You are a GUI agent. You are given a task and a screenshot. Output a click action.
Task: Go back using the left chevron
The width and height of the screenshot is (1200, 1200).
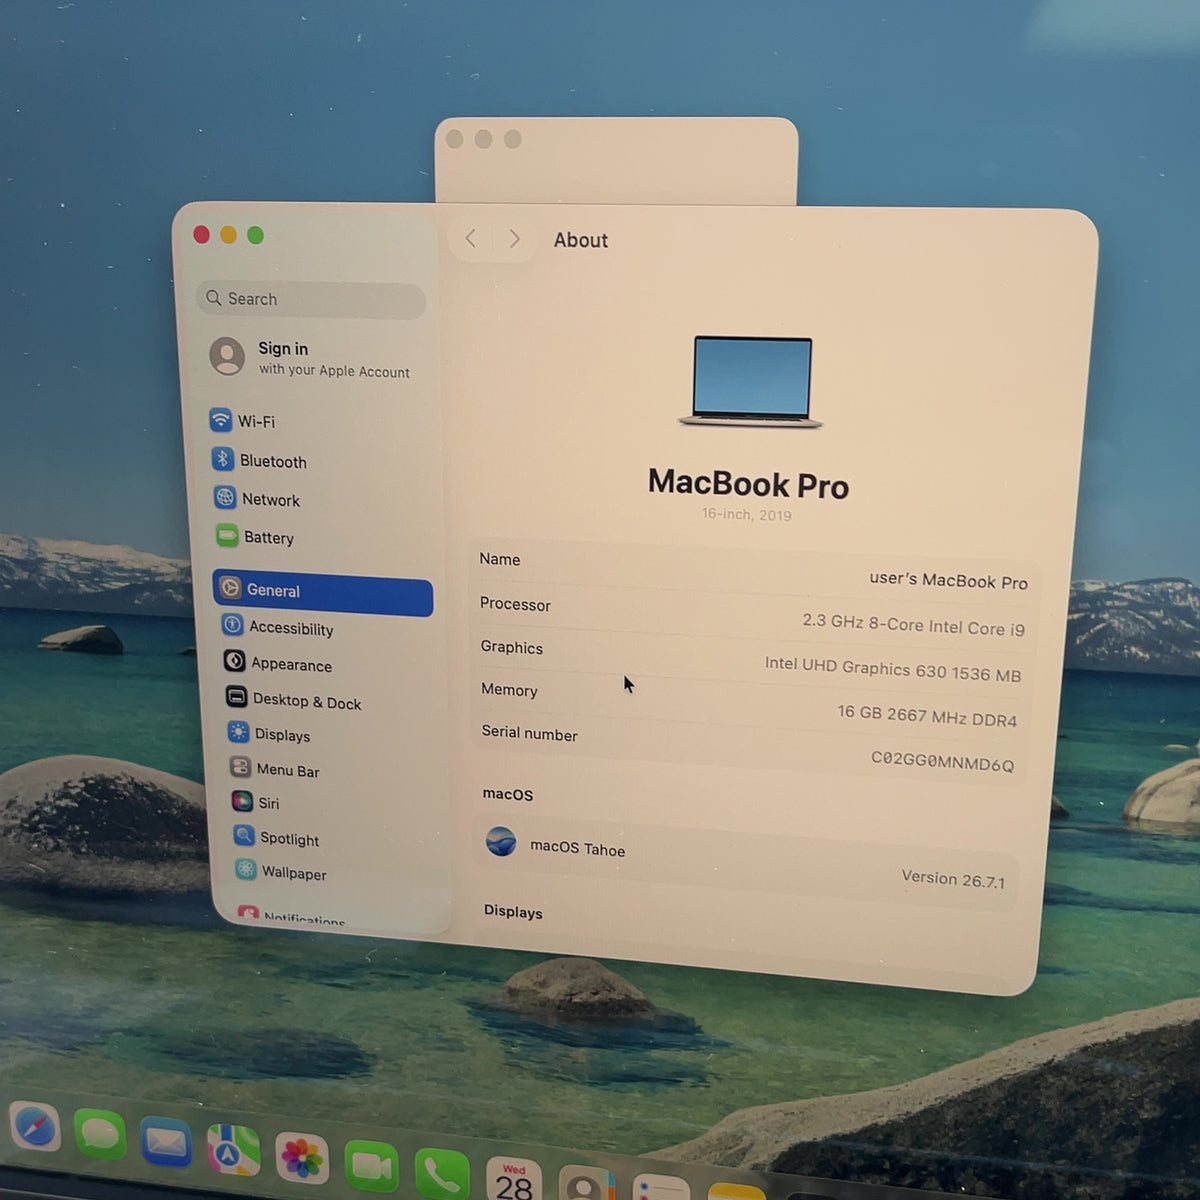tap(471, 238)
